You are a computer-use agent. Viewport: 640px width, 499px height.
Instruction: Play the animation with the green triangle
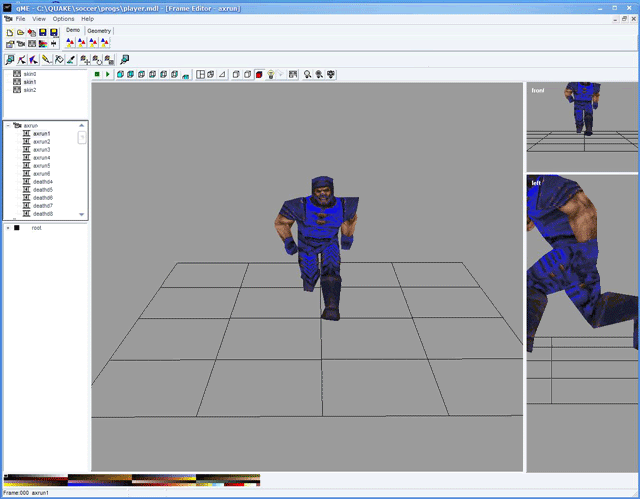pyautogui.click(x=108, y=74)
